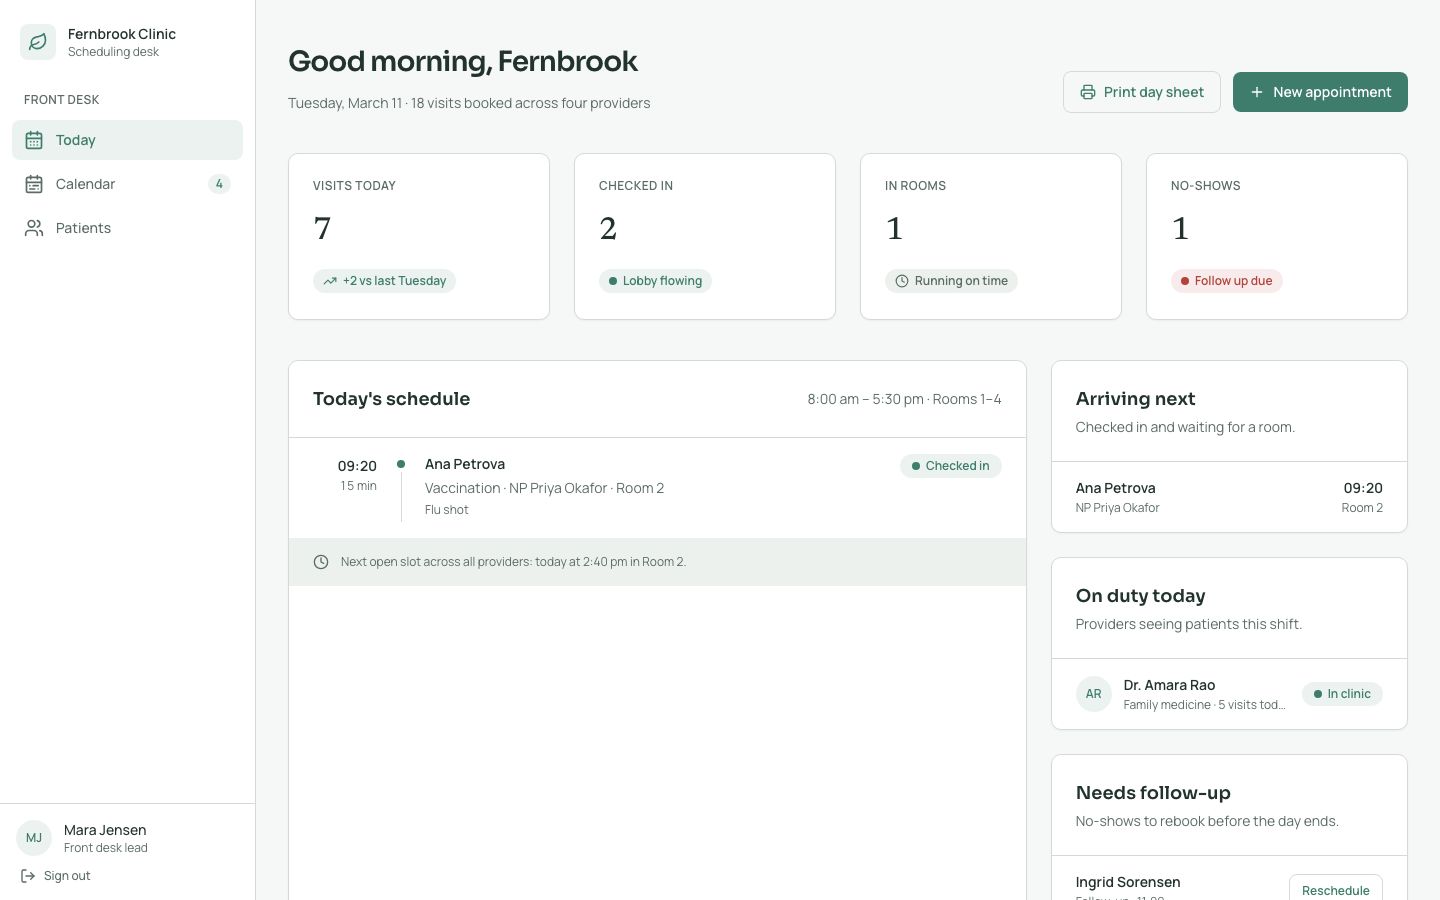Screen dimensions: 1440x900
Task: Click the Today calendar icon
Action: coord(34,140)
